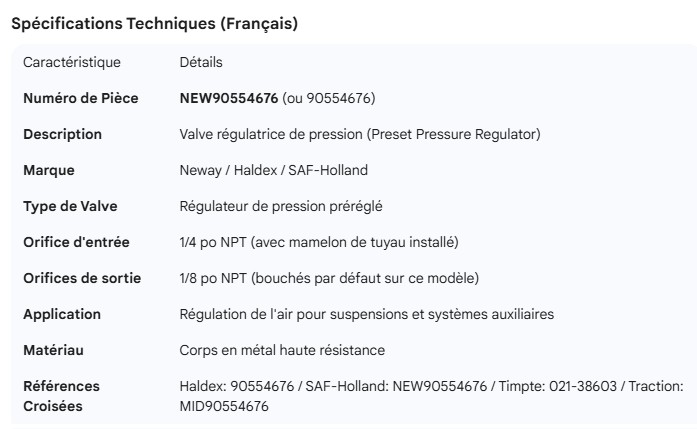Viewport: 697px width, 429px height.
Task: Click the "Régulateur de pression préréglé" value
Action: point(281,206)
